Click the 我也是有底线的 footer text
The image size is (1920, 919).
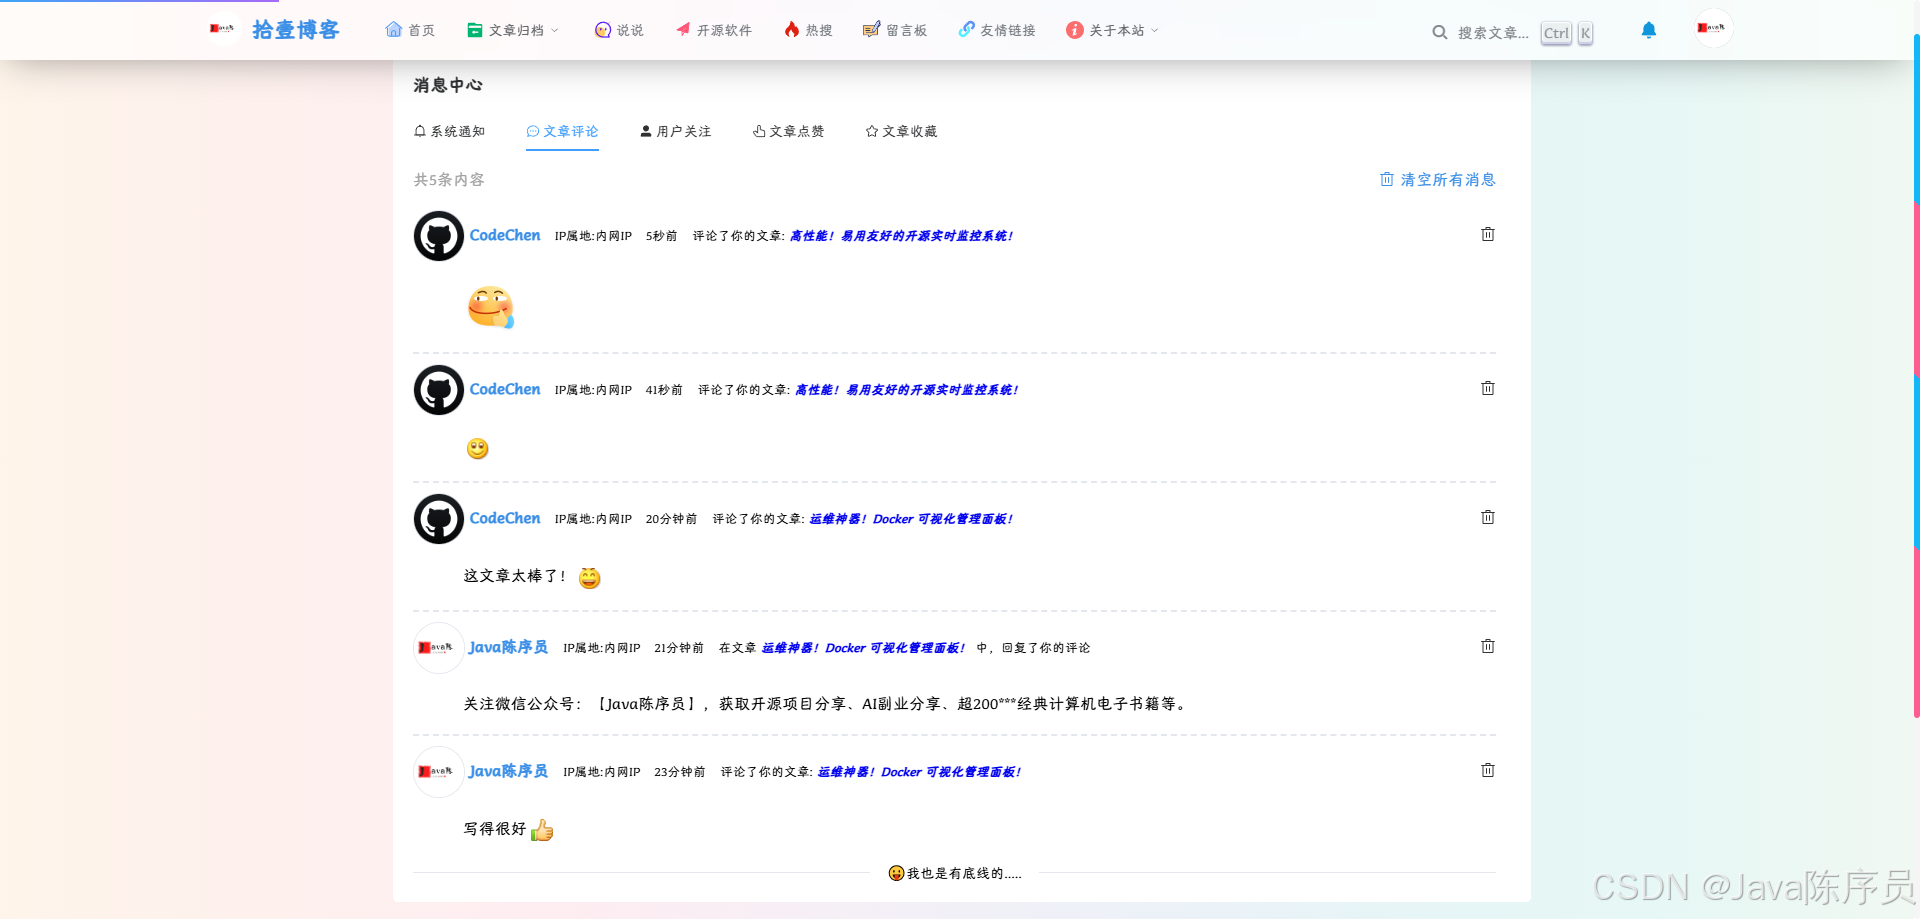964,873
